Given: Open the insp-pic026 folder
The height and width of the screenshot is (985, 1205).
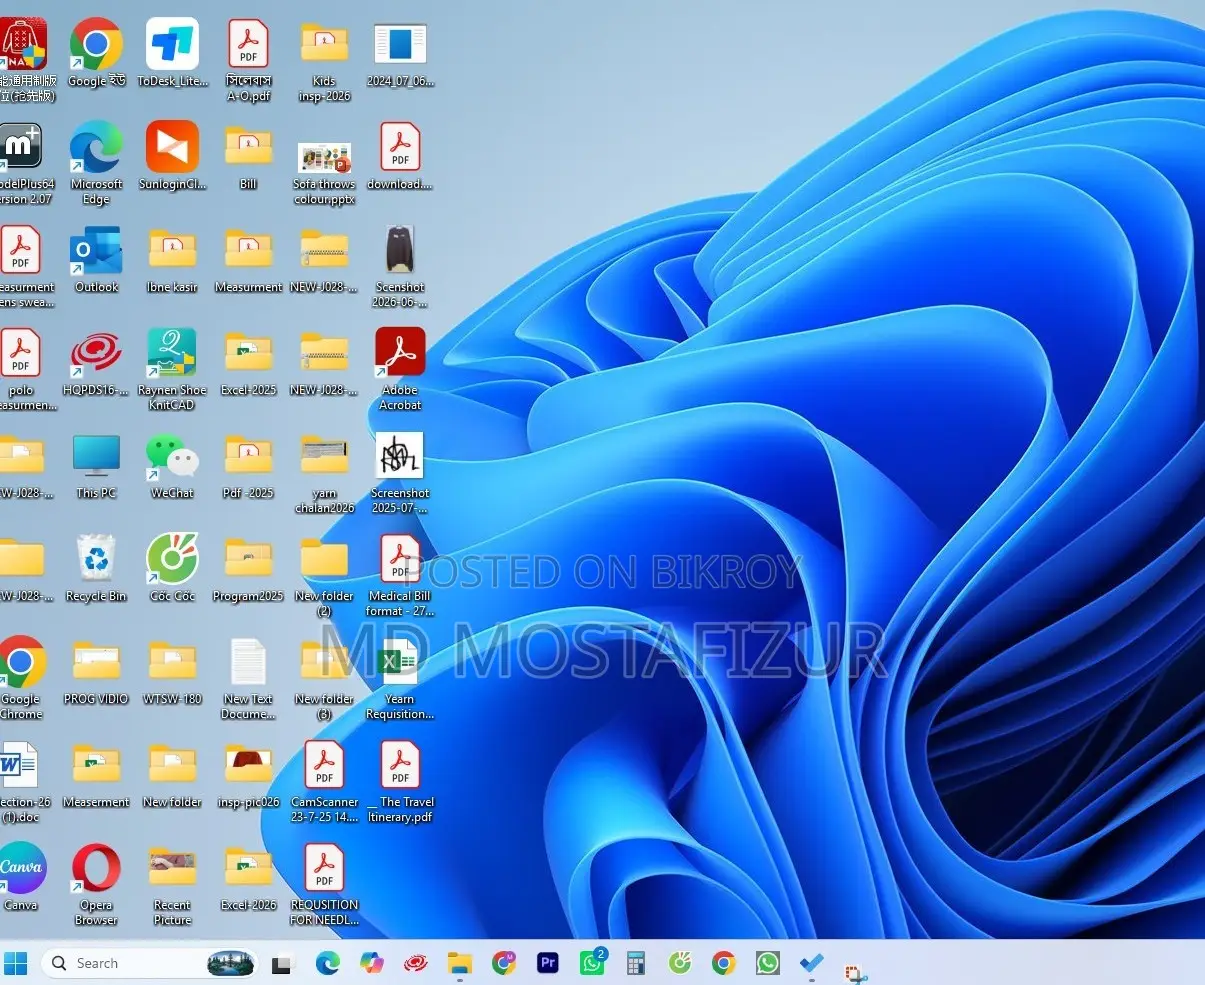Looking at the screenshot, I should 248,774.
